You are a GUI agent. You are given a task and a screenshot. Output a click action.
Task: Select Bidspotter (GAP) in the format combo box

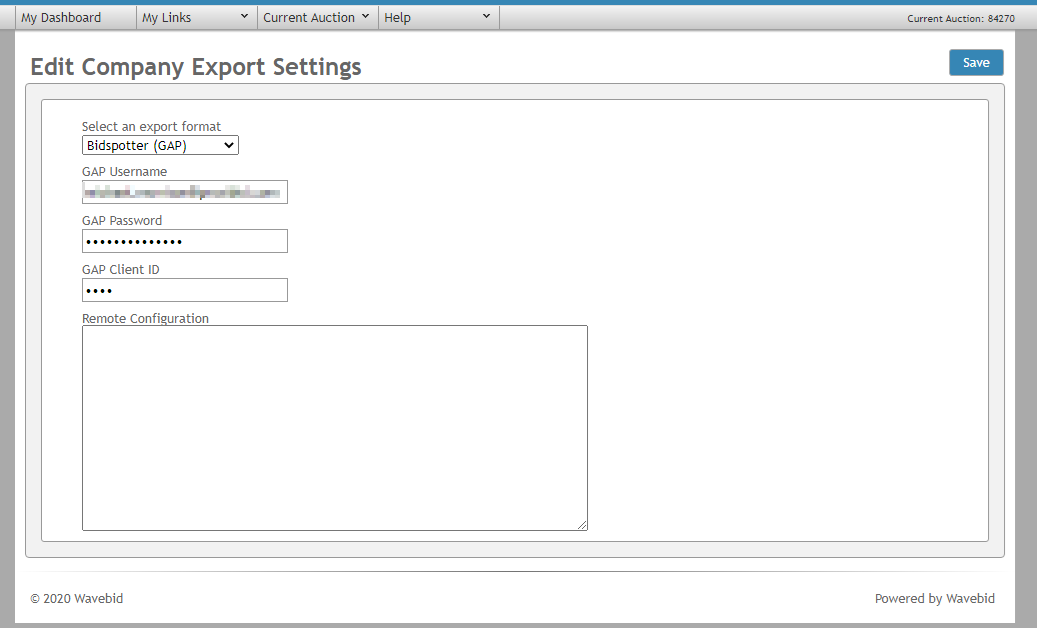coord(160,144)
